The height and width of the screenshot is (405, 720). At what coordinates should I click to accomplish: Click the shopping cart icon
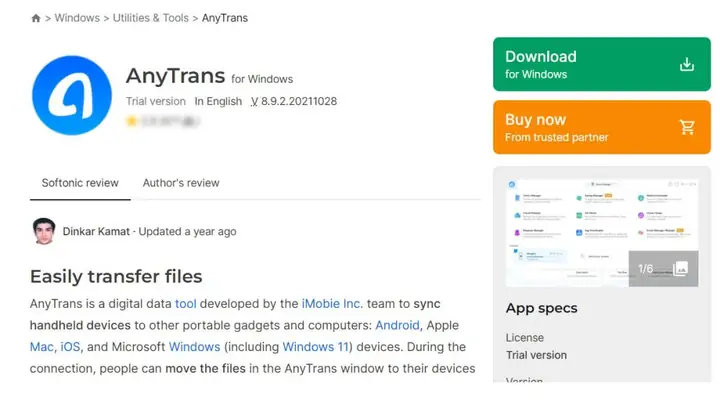pyautogui.click(x=687, y=127)
